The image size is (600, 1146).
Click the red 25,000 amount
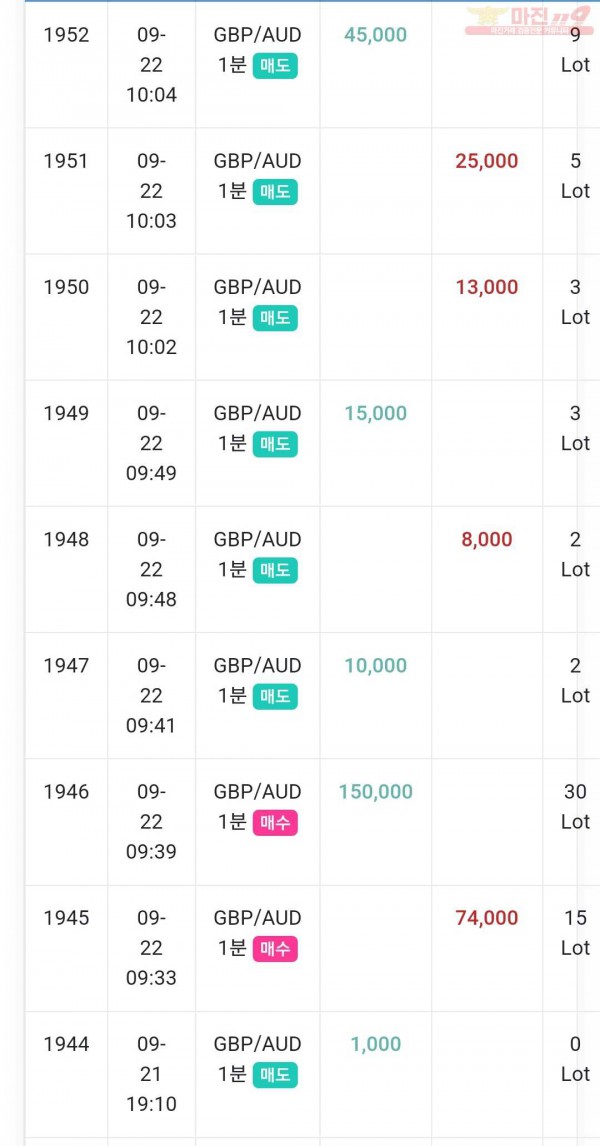click(487, 161)
